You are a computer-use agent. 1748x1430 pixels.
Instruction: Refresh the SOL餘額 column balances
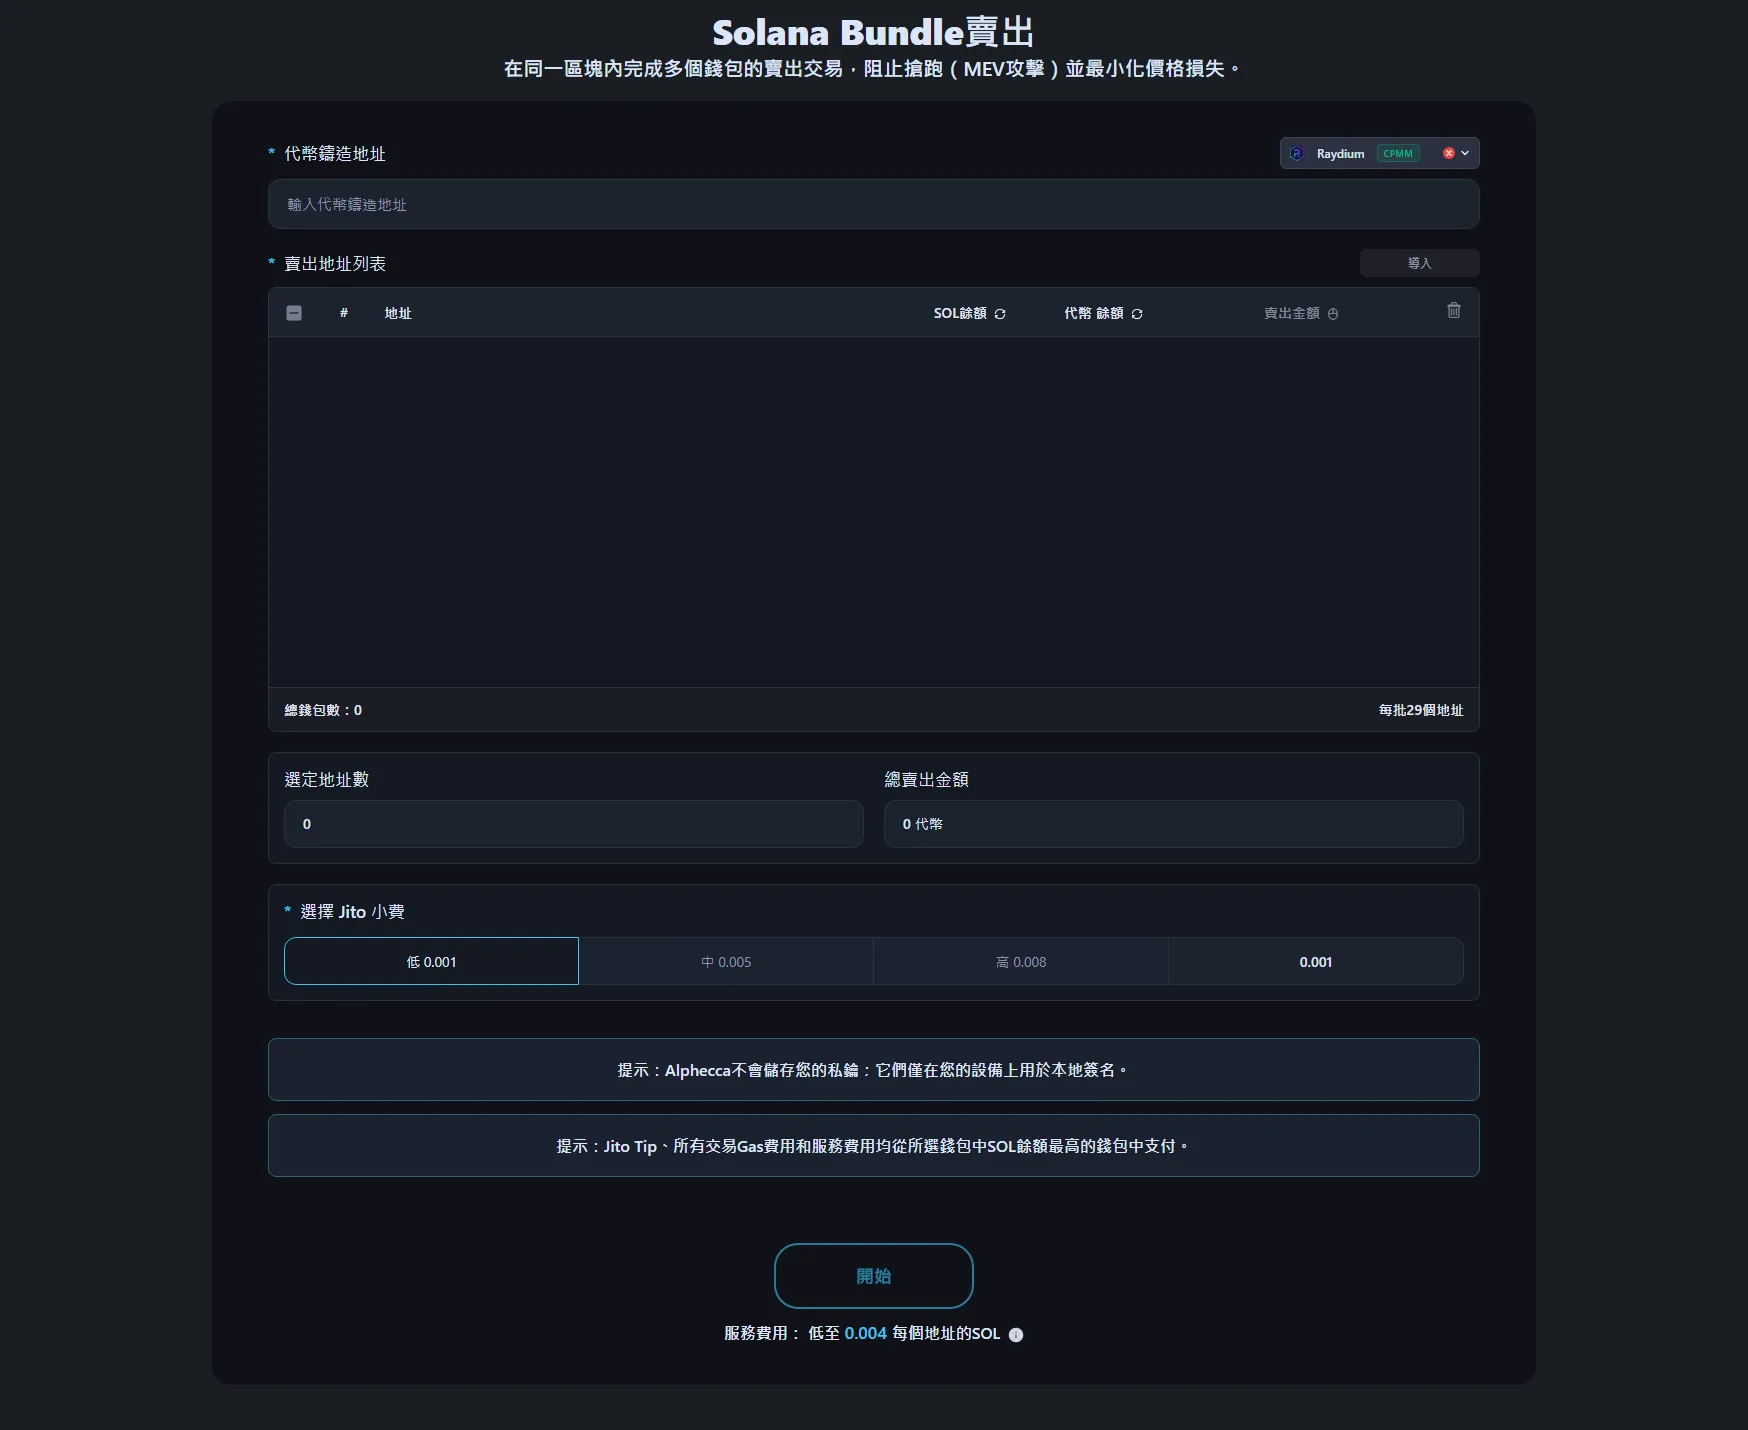click(x=1000, y=314)
